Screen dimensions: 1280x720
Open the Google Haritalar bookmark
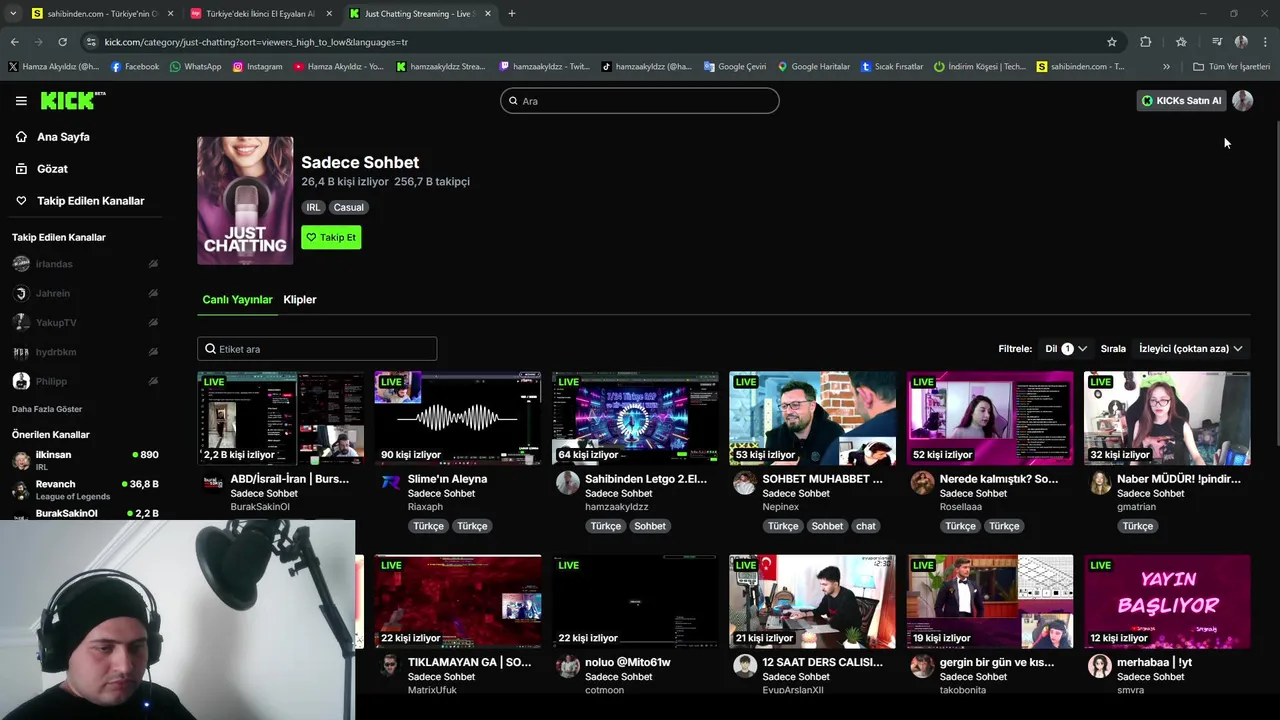pos(814,67)
